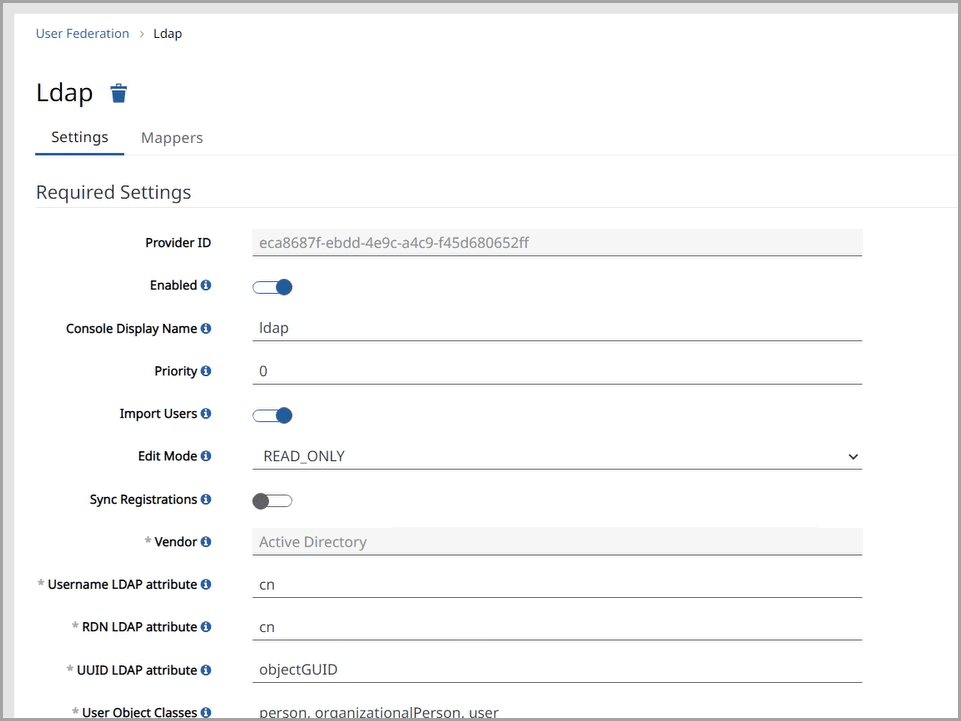
Task: Show info tooltip for UUID LDAP attribute
Action: point(206,670)
